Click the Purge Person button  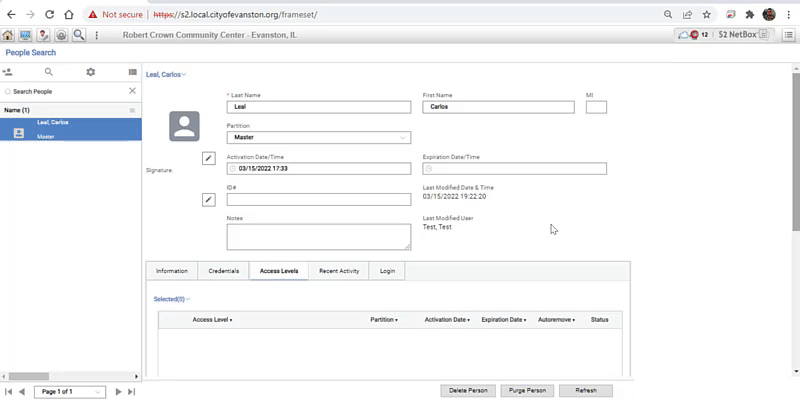[527, 390]
